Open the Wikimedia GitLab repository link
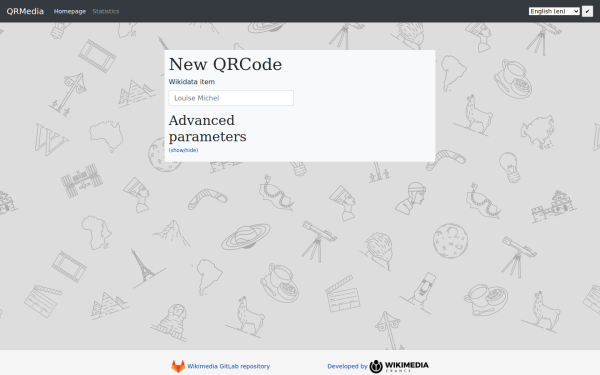Viewport: 600px width, 375px height. pos(228,366)
